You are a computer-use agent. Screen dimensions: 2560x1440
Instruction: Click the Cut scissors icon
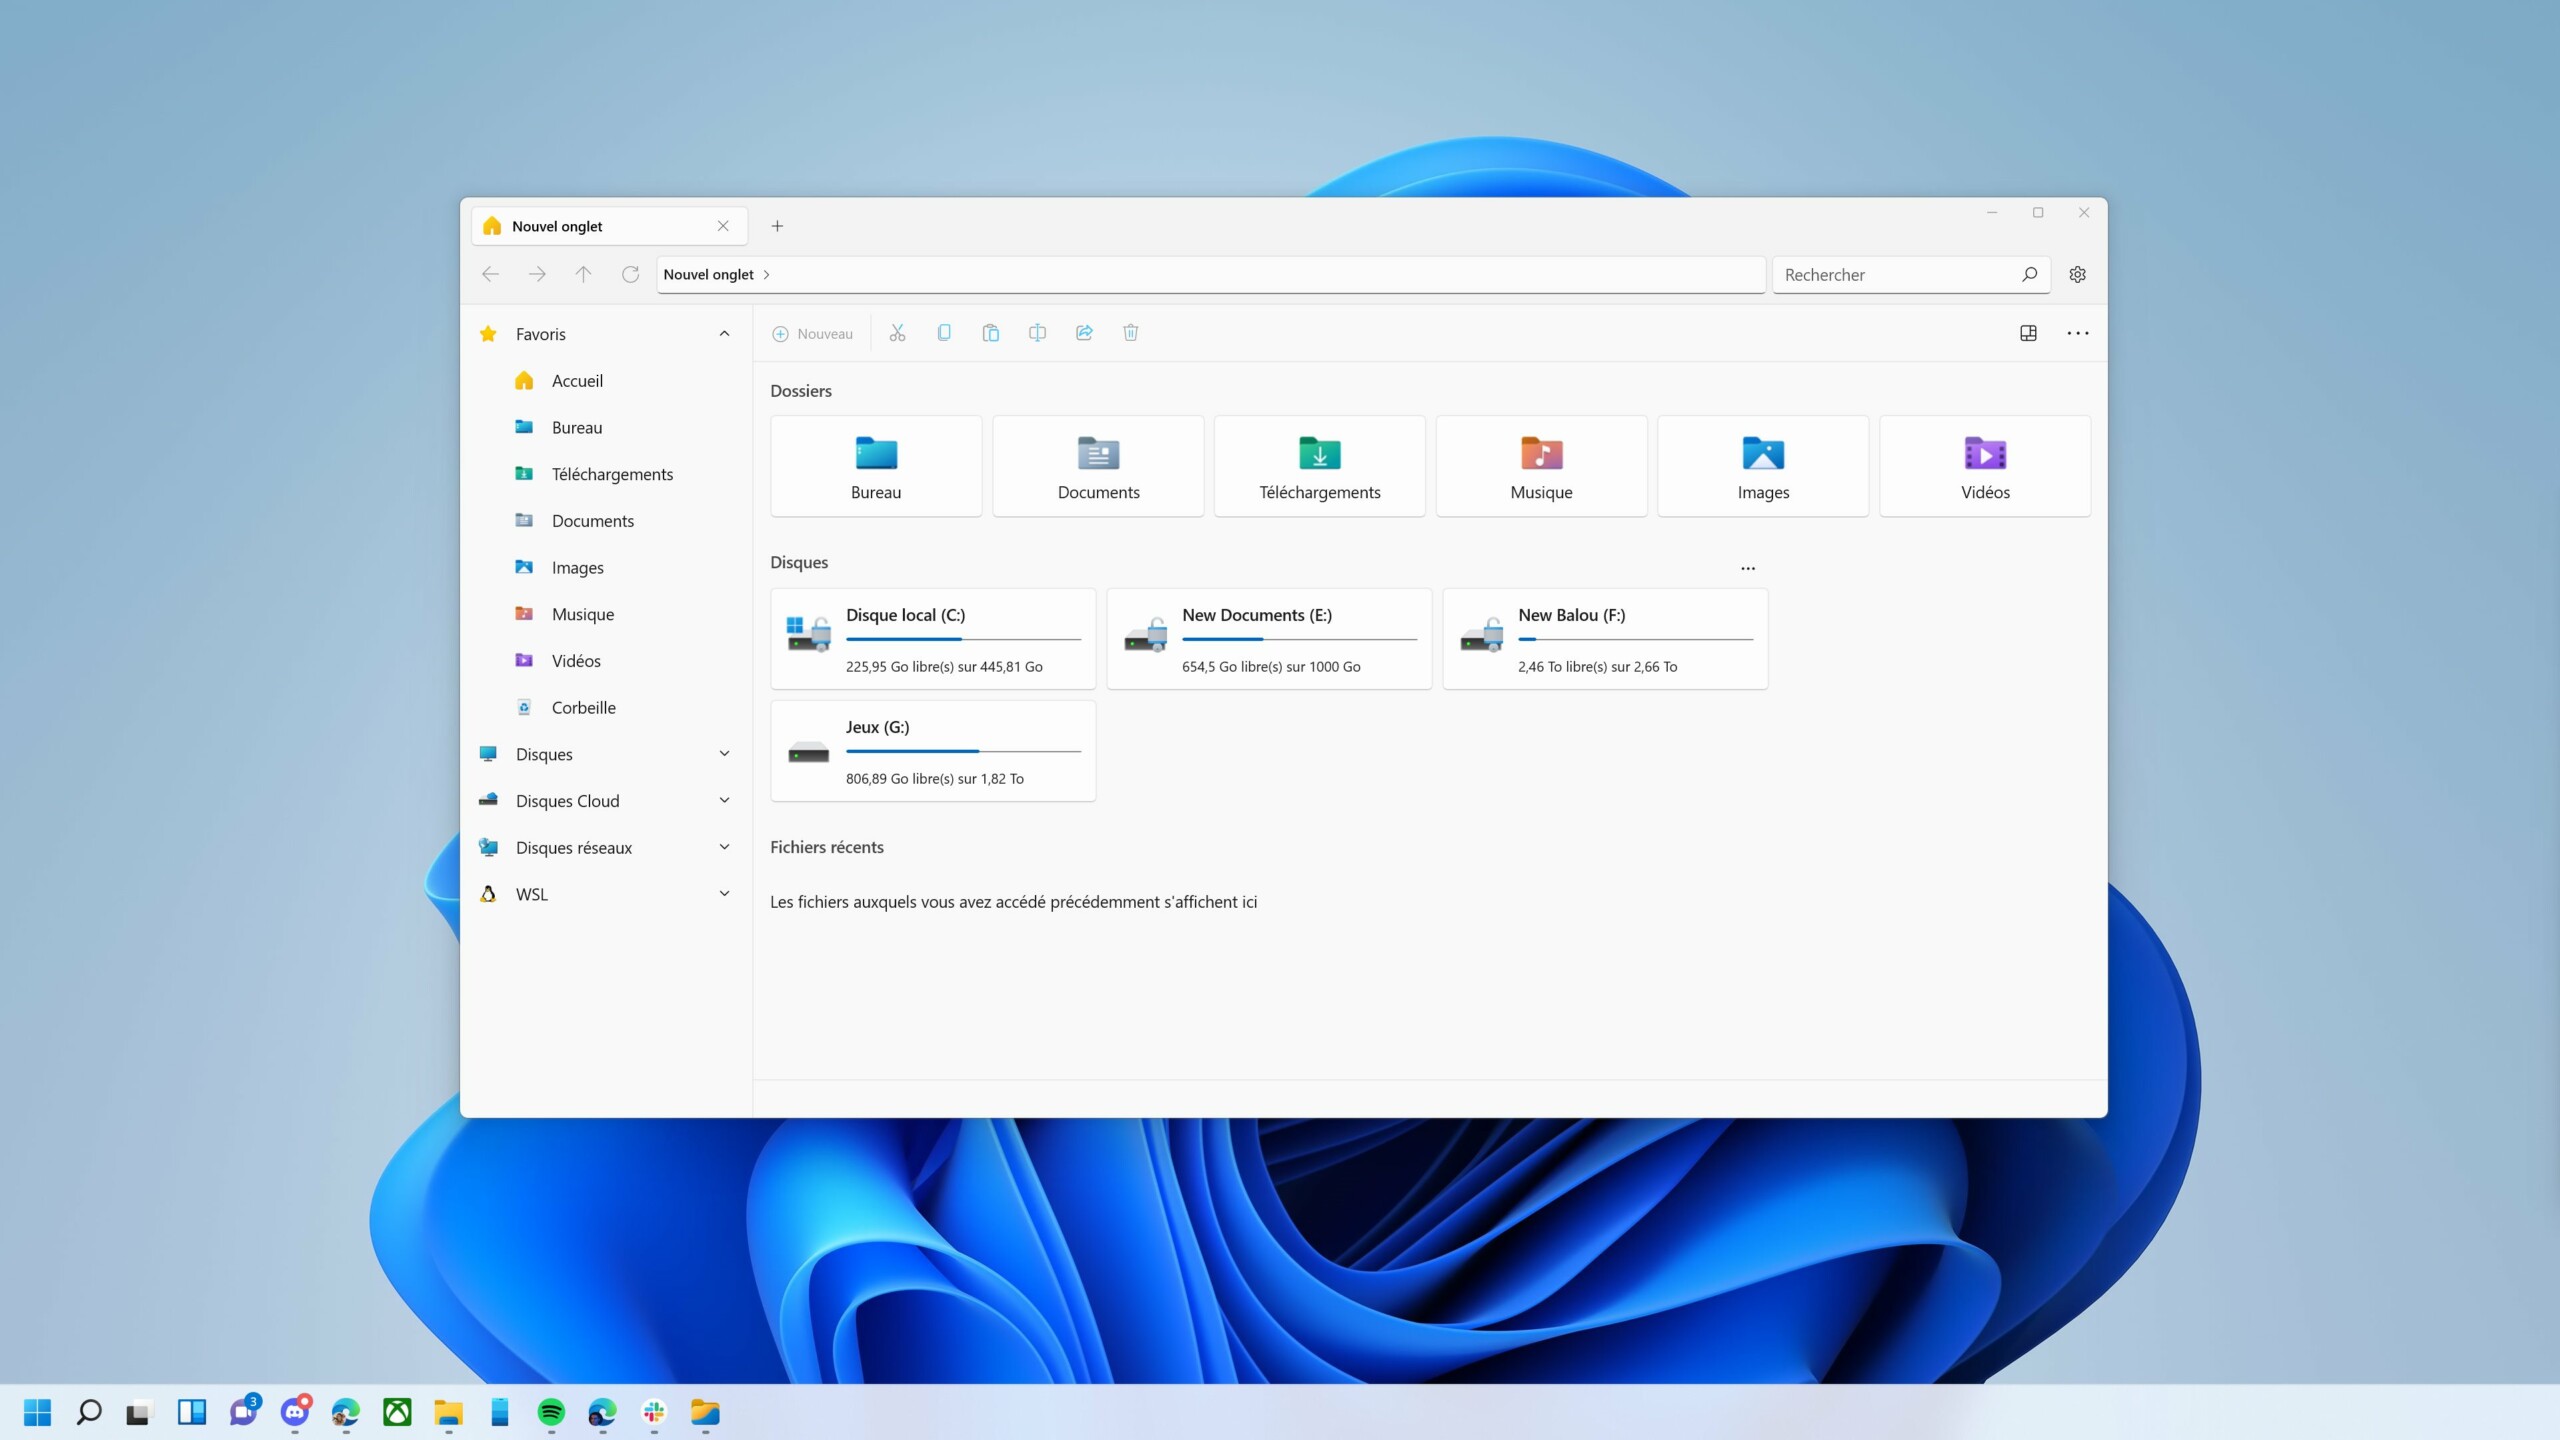click(897, 333)
